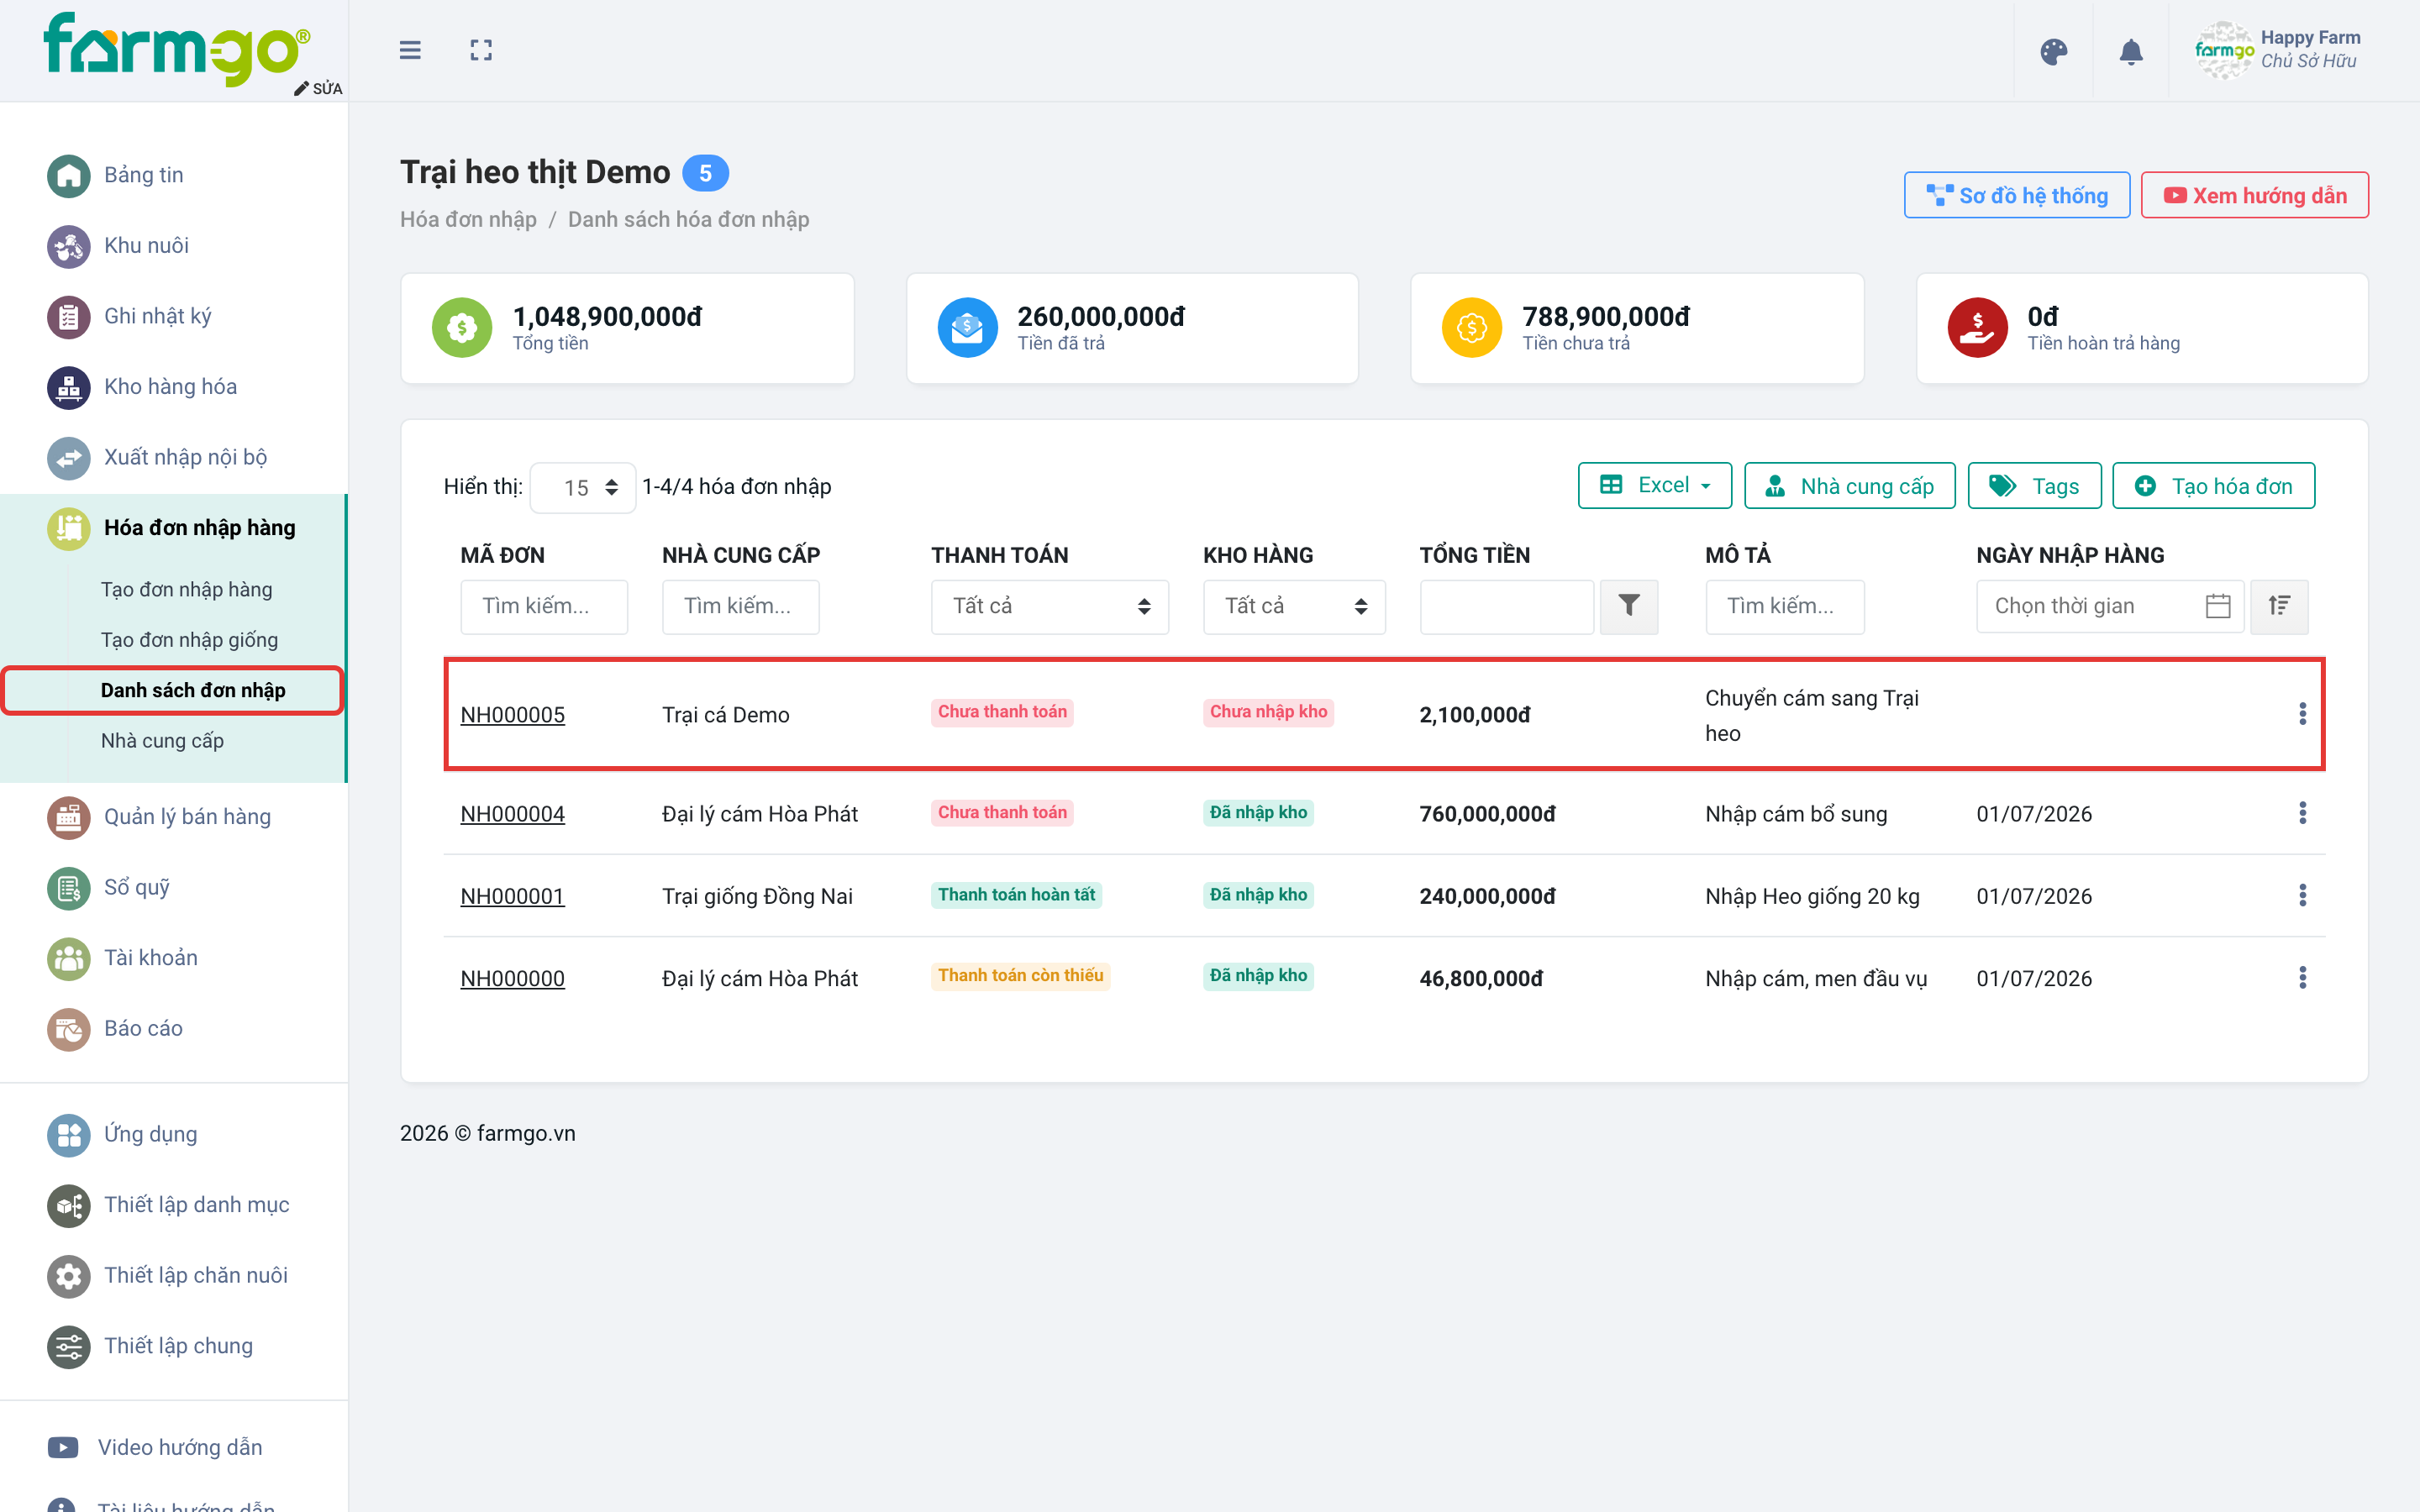This screenshot has height=1512, width=2420.
Task: Open Tạo đơn nhập hàng submenu item
Action: point(186,589)
